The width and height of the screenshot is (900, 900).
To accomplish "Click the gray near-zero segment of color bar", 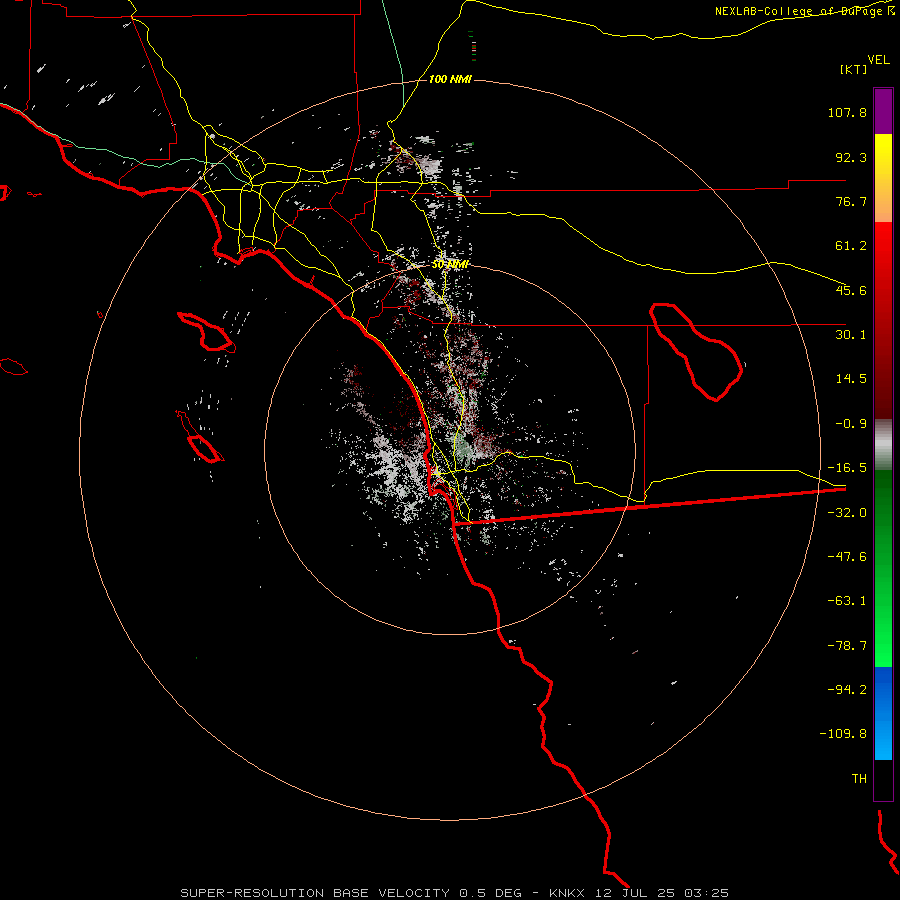I will 883,445.
